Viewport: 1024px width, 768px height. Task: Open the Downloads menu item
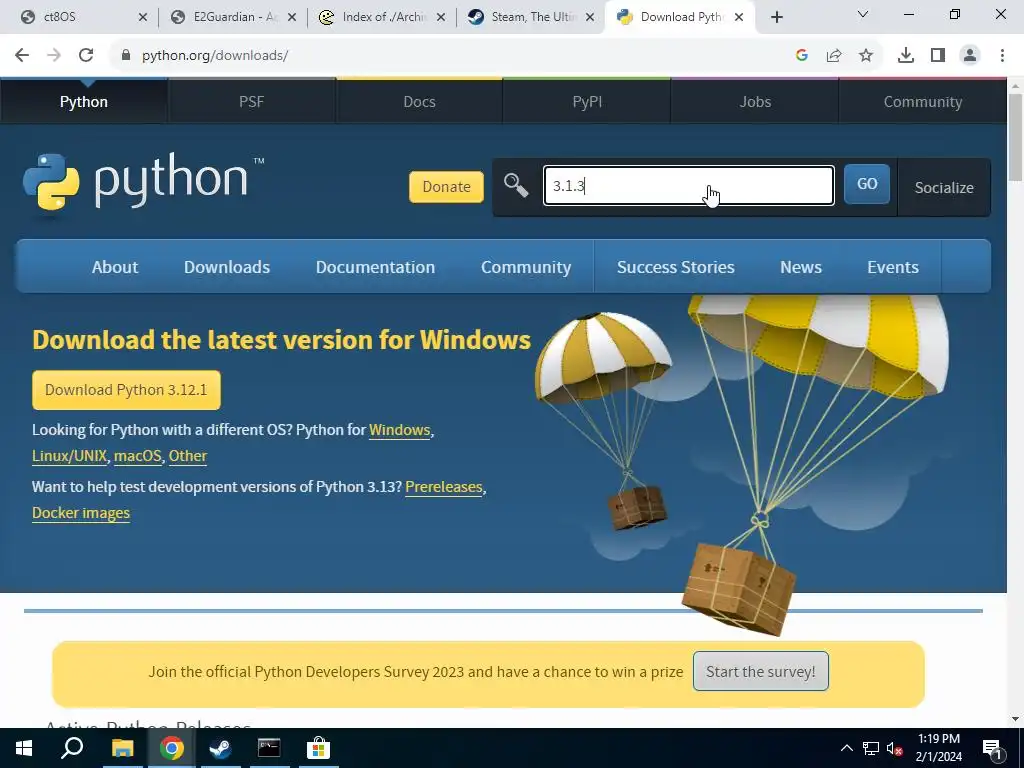coord(227,266)
